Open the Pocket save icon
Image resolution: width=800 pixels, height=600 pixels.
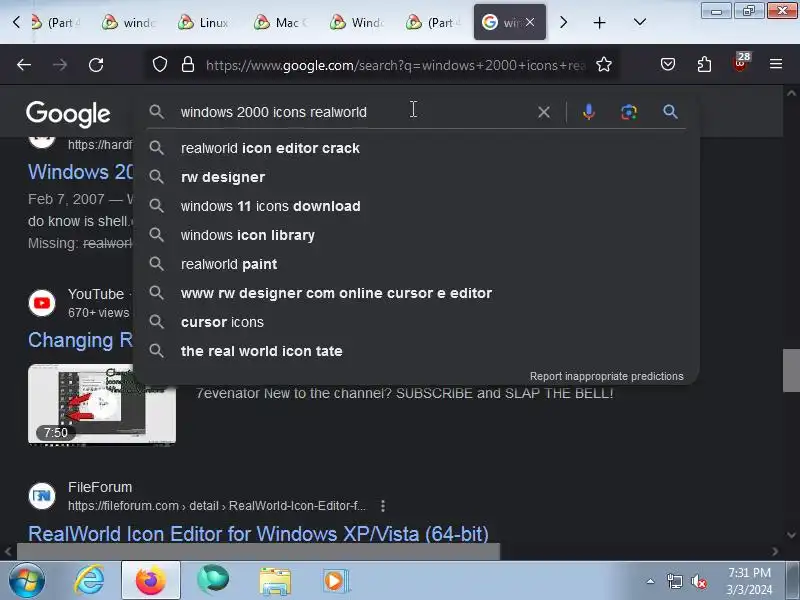668,64
